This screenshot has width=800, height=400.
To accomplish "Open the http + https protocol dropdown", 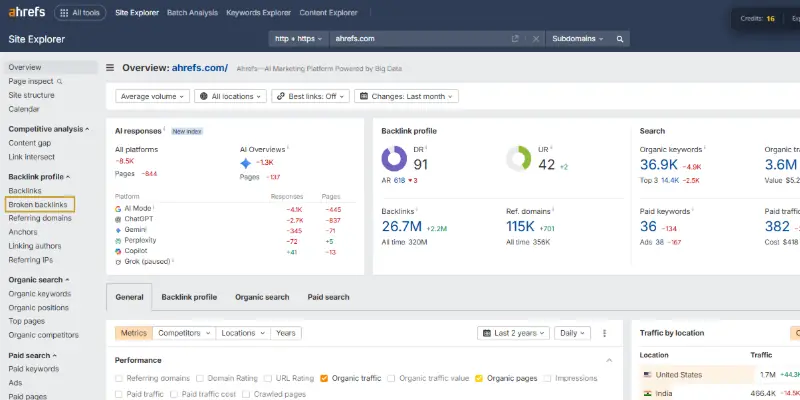I will pos(298,39).
